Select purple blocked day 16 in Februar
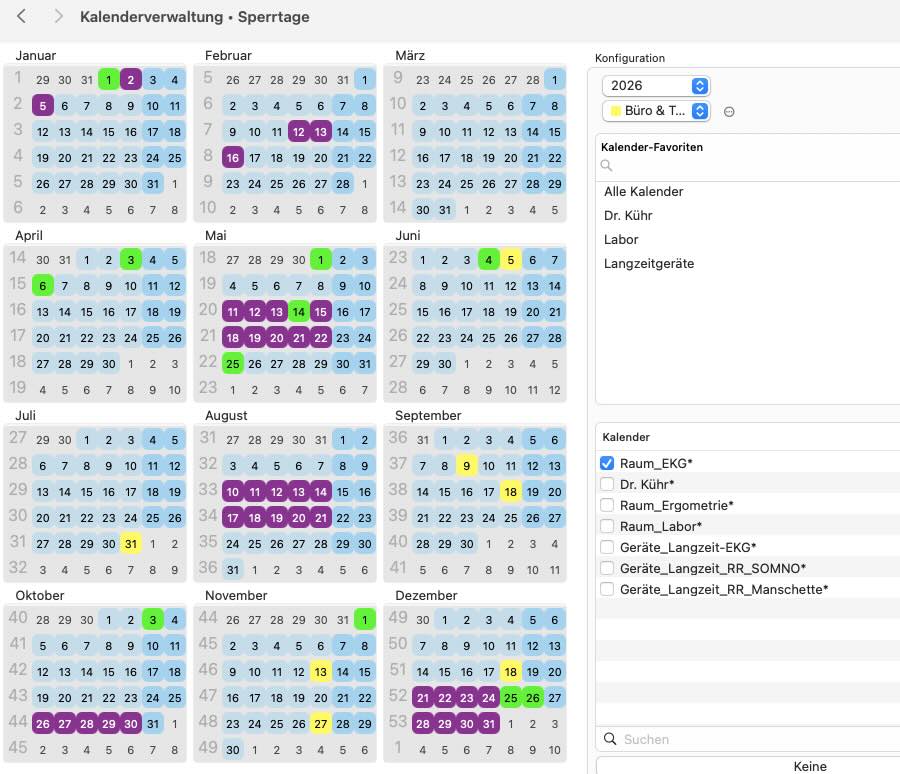900x774 pixels. (232, 158)
